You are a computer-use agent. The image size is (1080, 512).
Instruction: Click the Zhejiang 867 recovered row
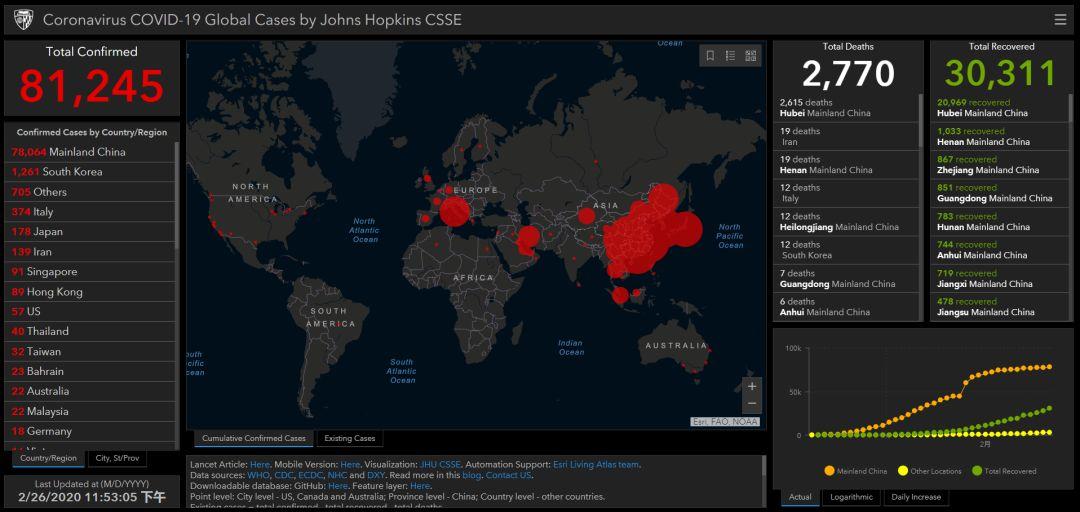pos(999,165)
